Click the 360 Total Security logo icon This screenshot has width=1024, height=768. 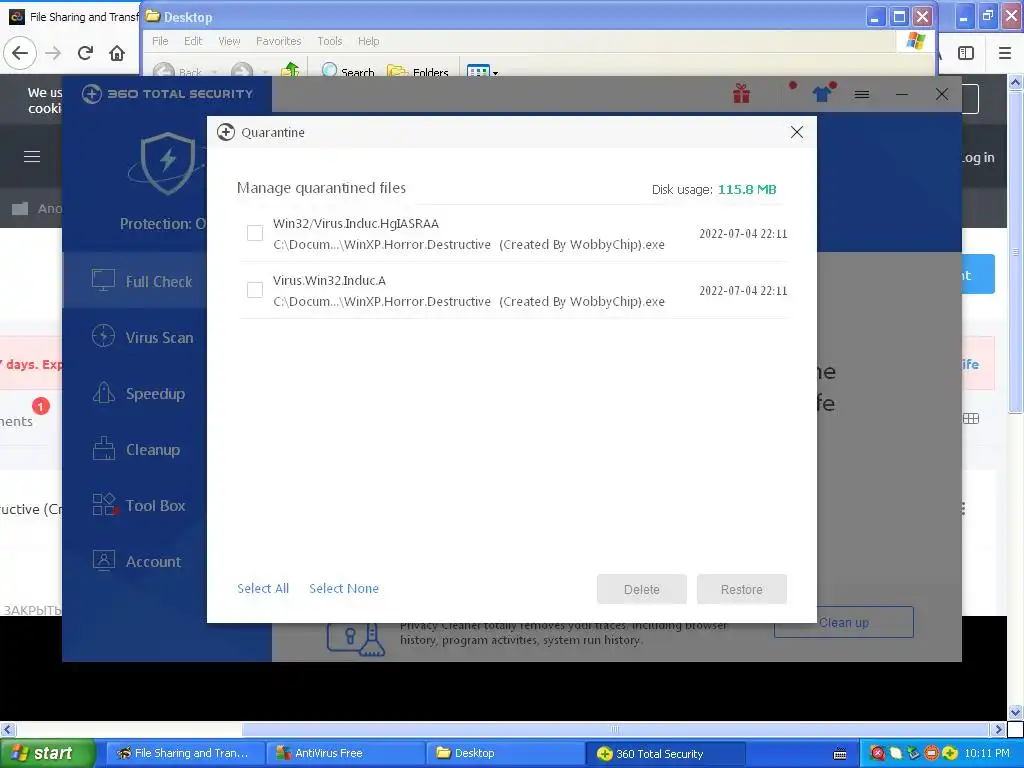92,94
